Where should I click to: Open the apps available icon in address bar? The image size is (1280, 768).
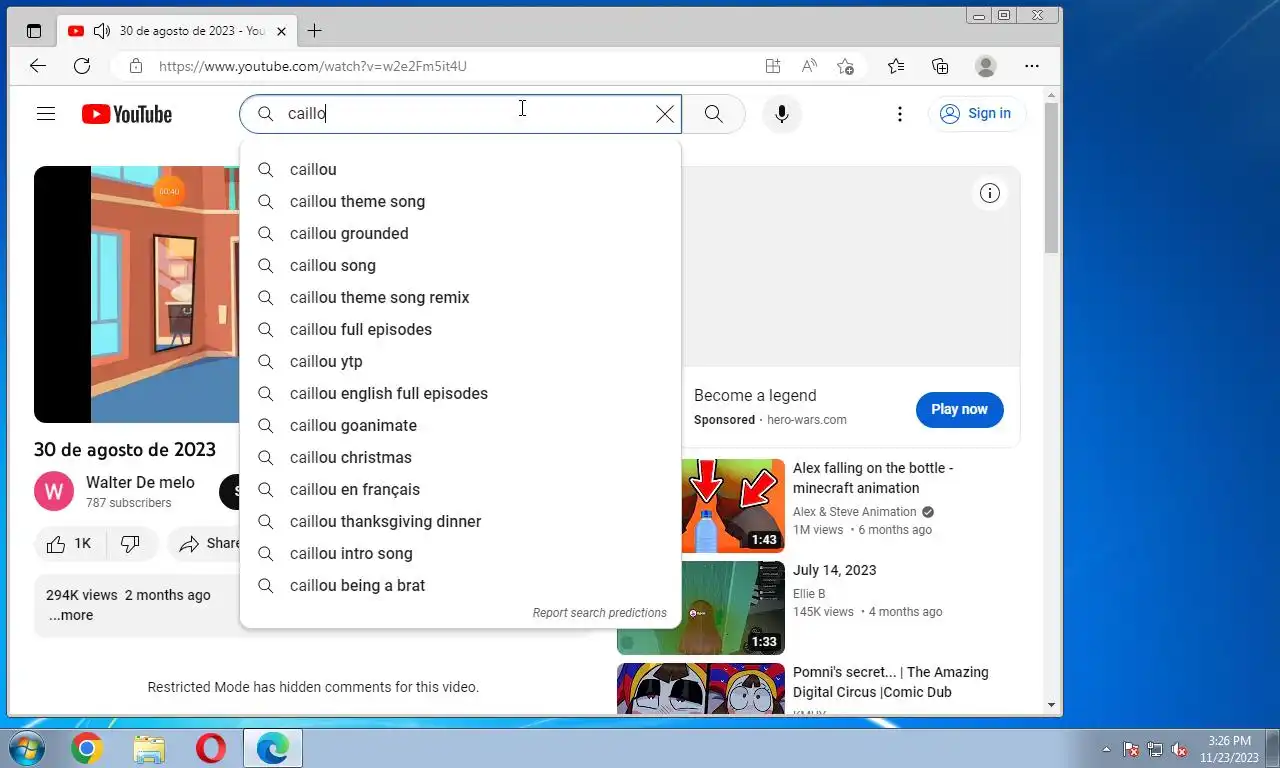pyautogui.click(x=772, y=66)
